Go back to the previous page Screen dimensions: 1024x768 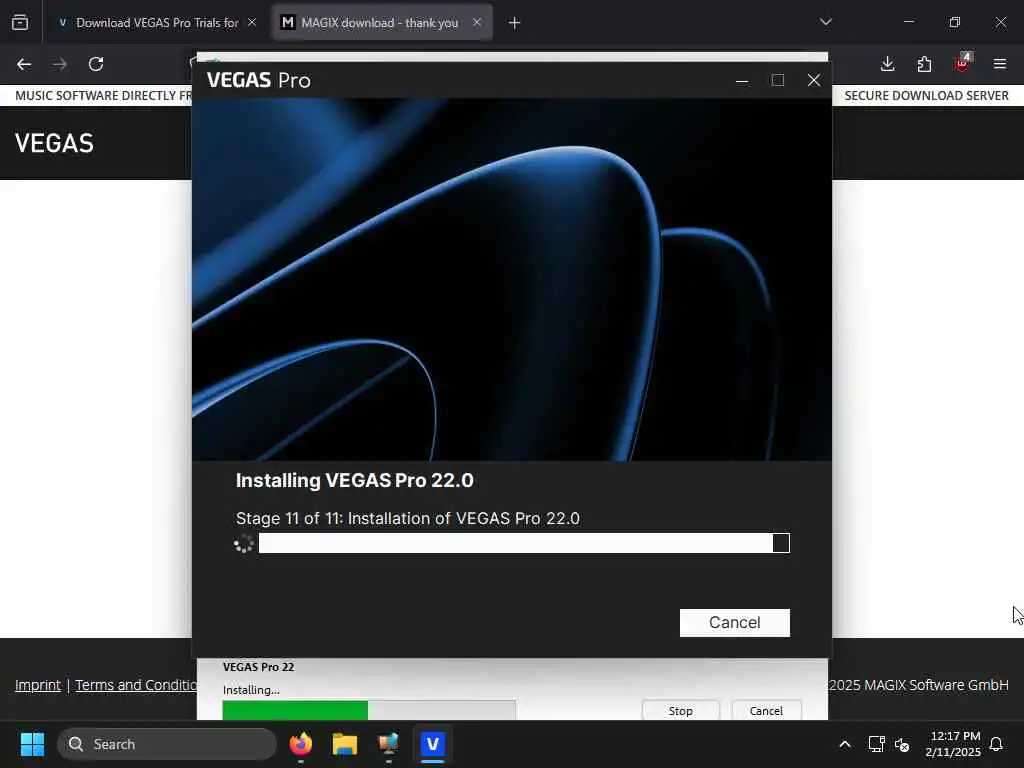[24, 64]
